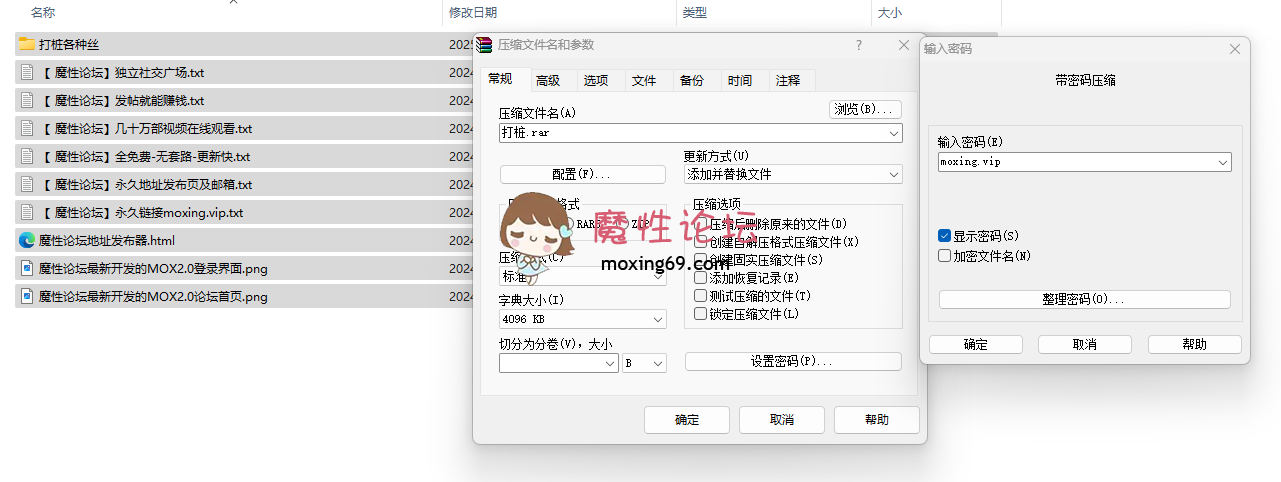This screenshot has width=1281, height=482.
Task: Click the file icon for 几十万部视频在线观看.txt
Action: [27, 128]
